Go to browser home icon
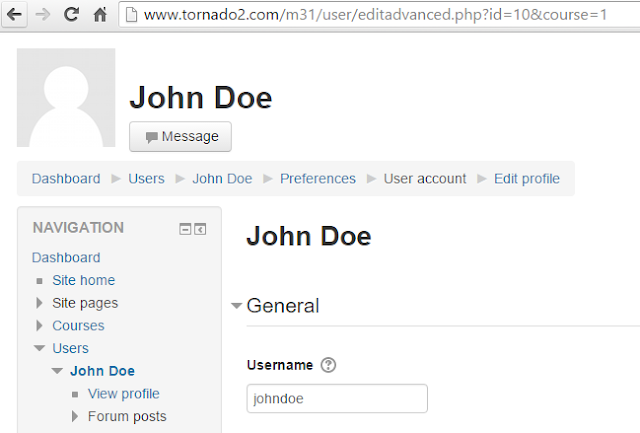Image resolution: width=640 pixels, height=433 pixels. (x=99, y=15)
